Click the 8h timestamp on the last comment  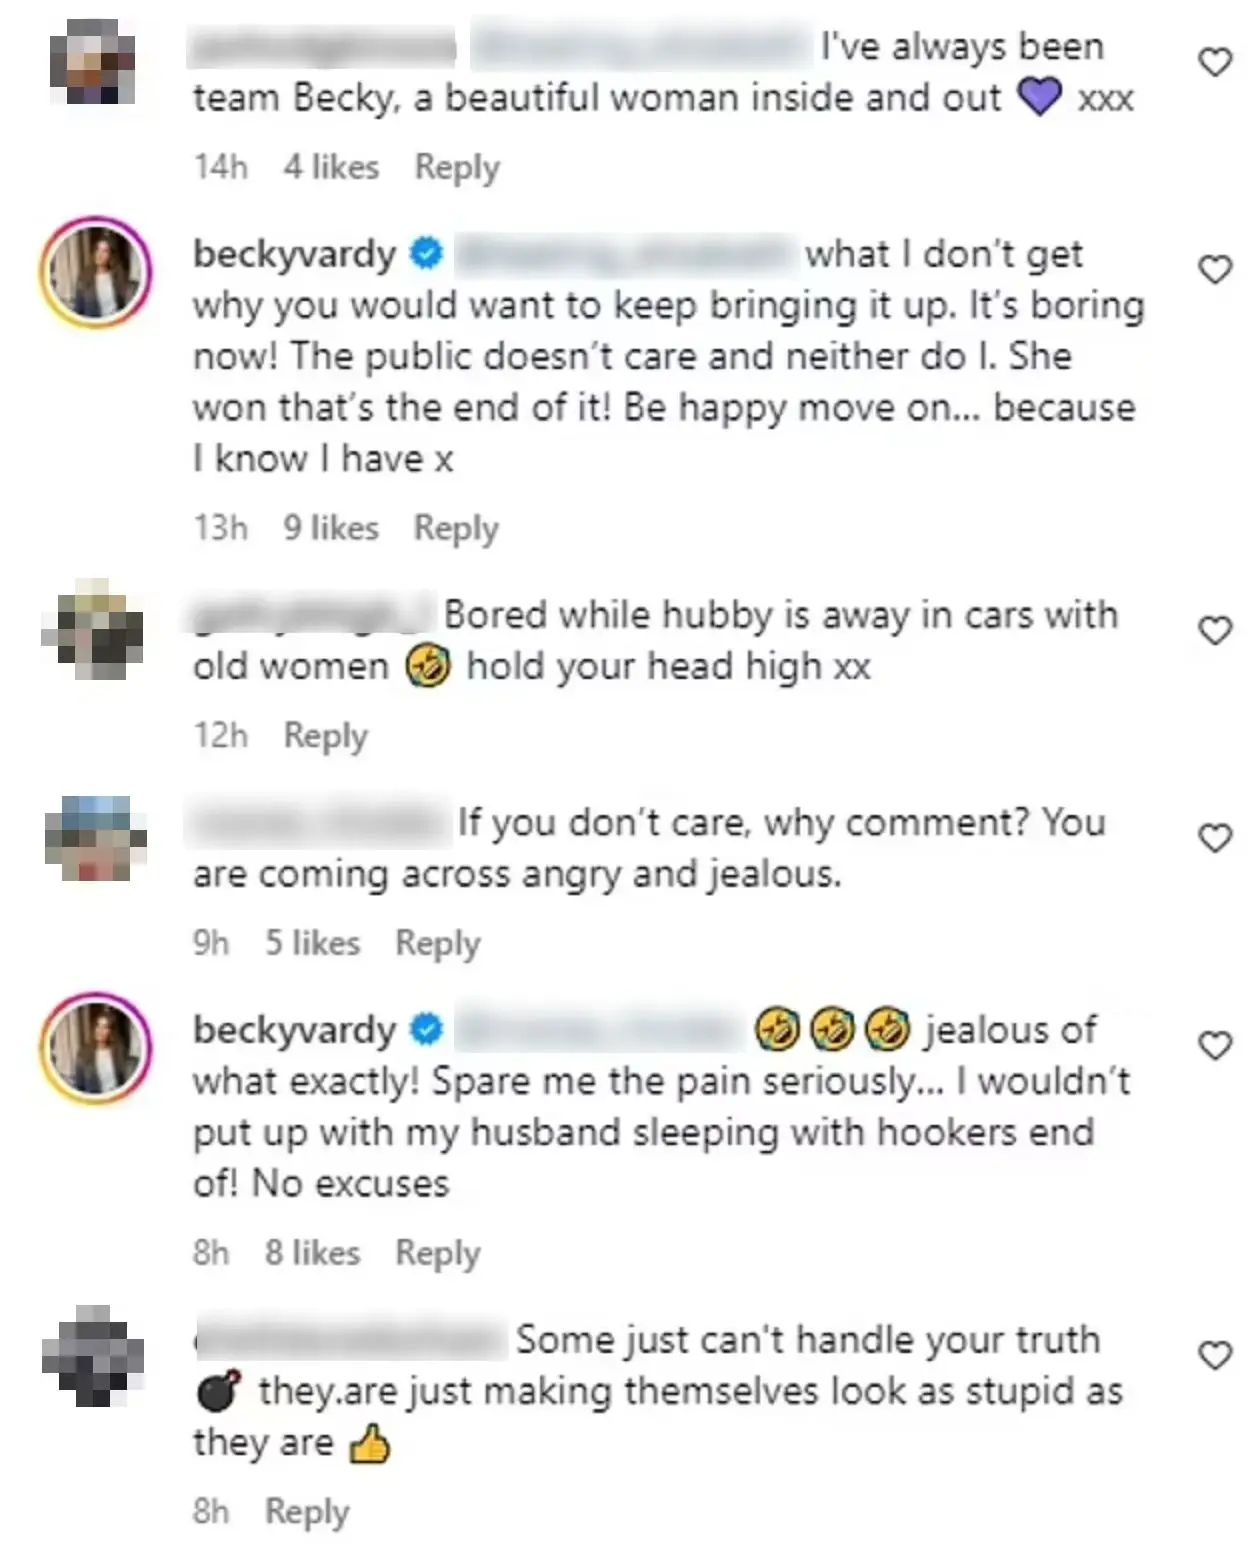point(213,1512)
